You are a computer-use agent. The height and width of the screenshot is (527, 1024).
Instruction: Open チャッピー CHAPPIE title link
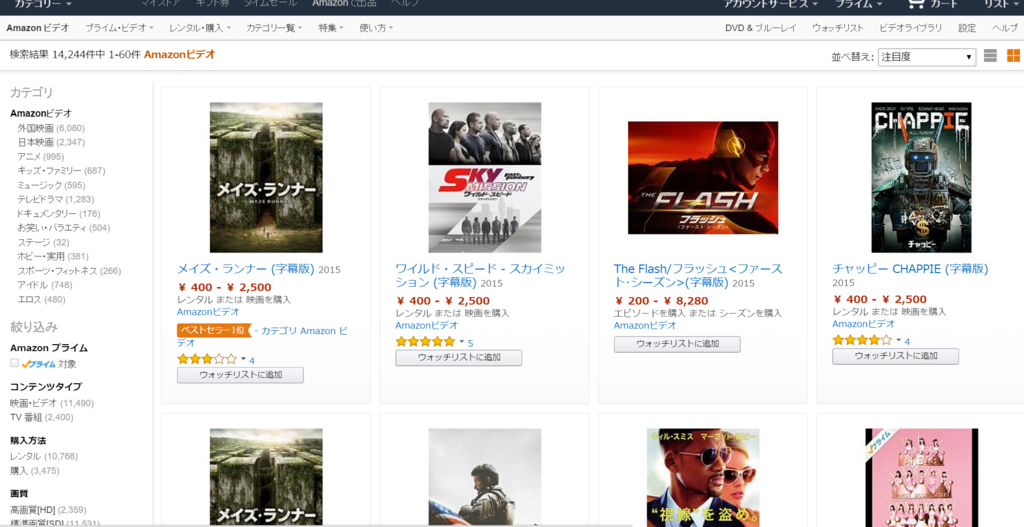click(x=910, y=268)
